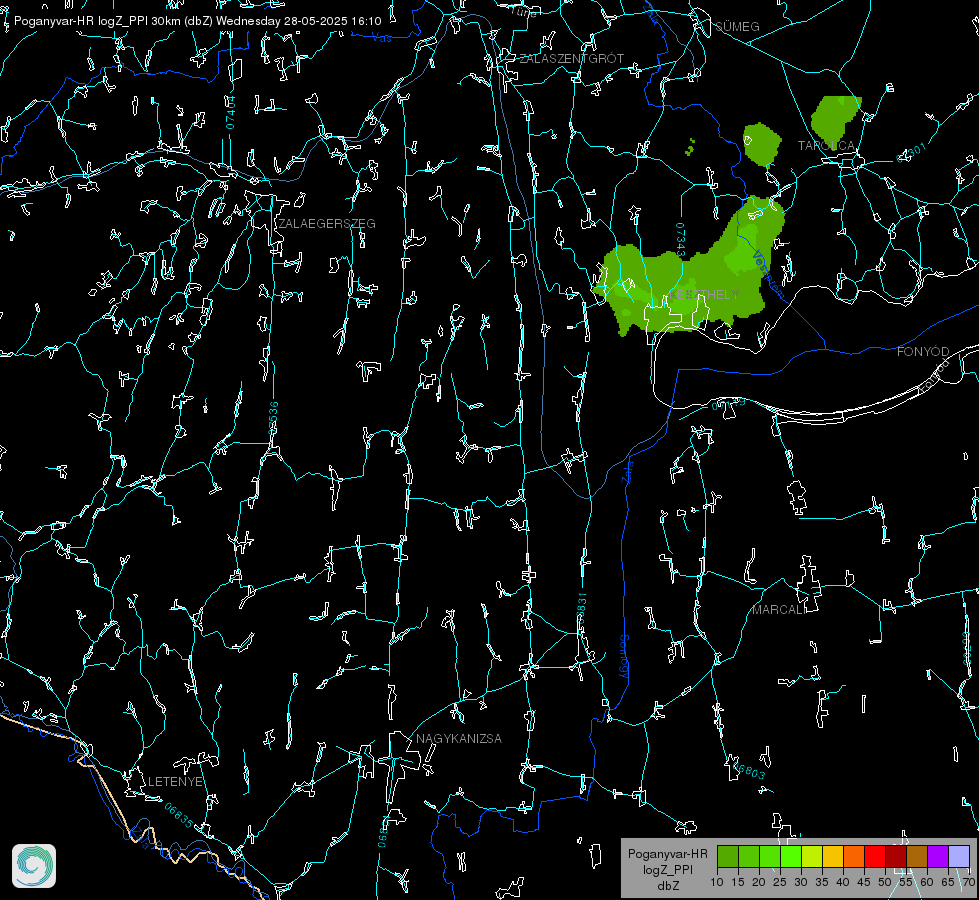
Task: Click the blue Zala river label
Action: click(x=627, y=470)
